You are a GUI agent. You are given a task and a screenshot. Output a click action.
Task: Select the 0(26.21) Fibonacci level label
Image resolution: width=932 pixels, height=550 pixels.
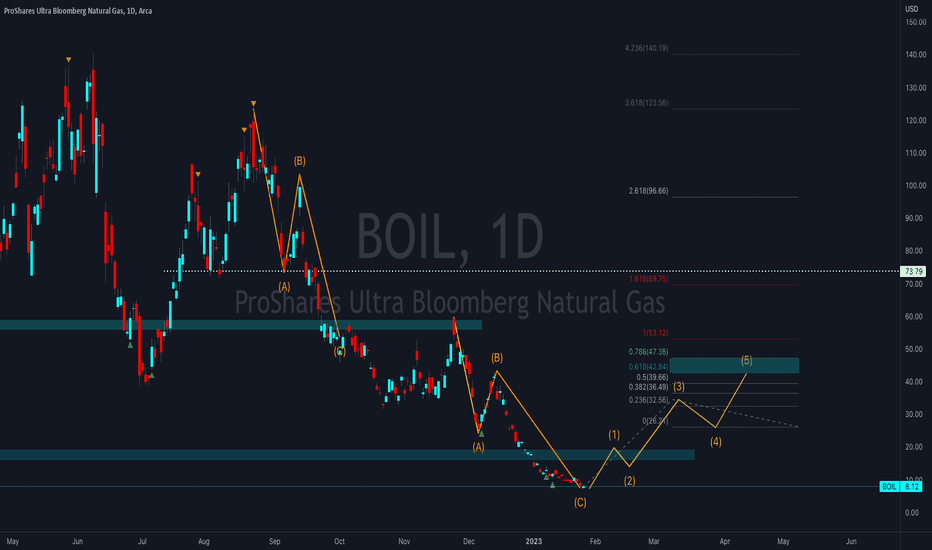655,421
